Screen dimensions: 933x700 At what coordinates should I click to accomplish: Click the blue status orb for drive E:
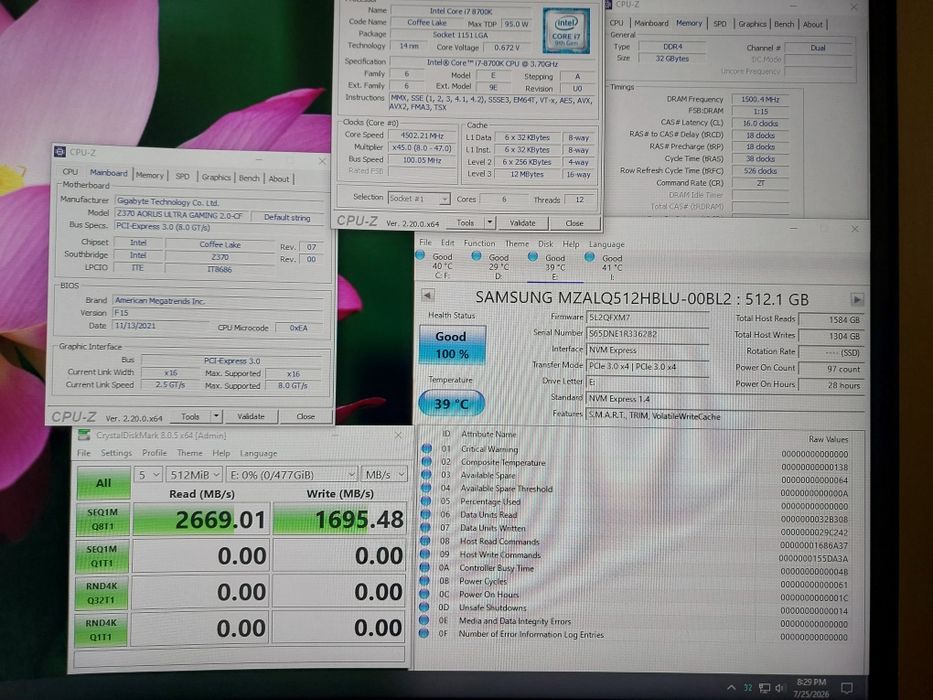click(x=533, y=257)
